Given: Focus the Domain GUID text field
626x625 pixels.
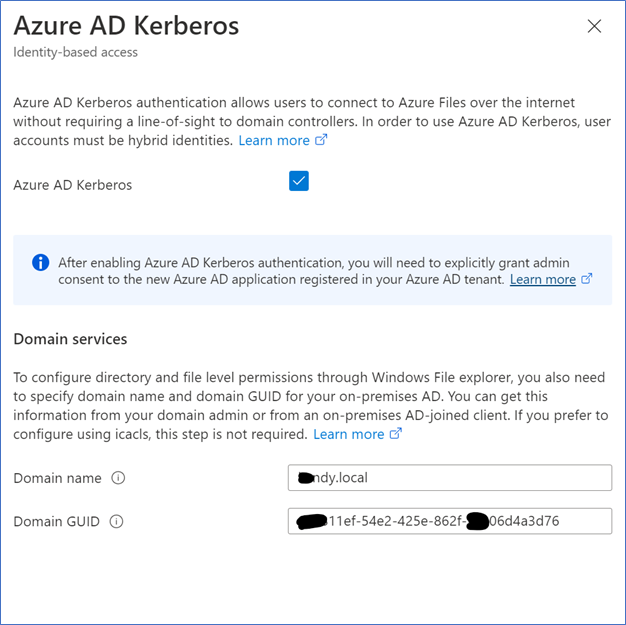Looking at the screenshot, I should pos(450,521).
